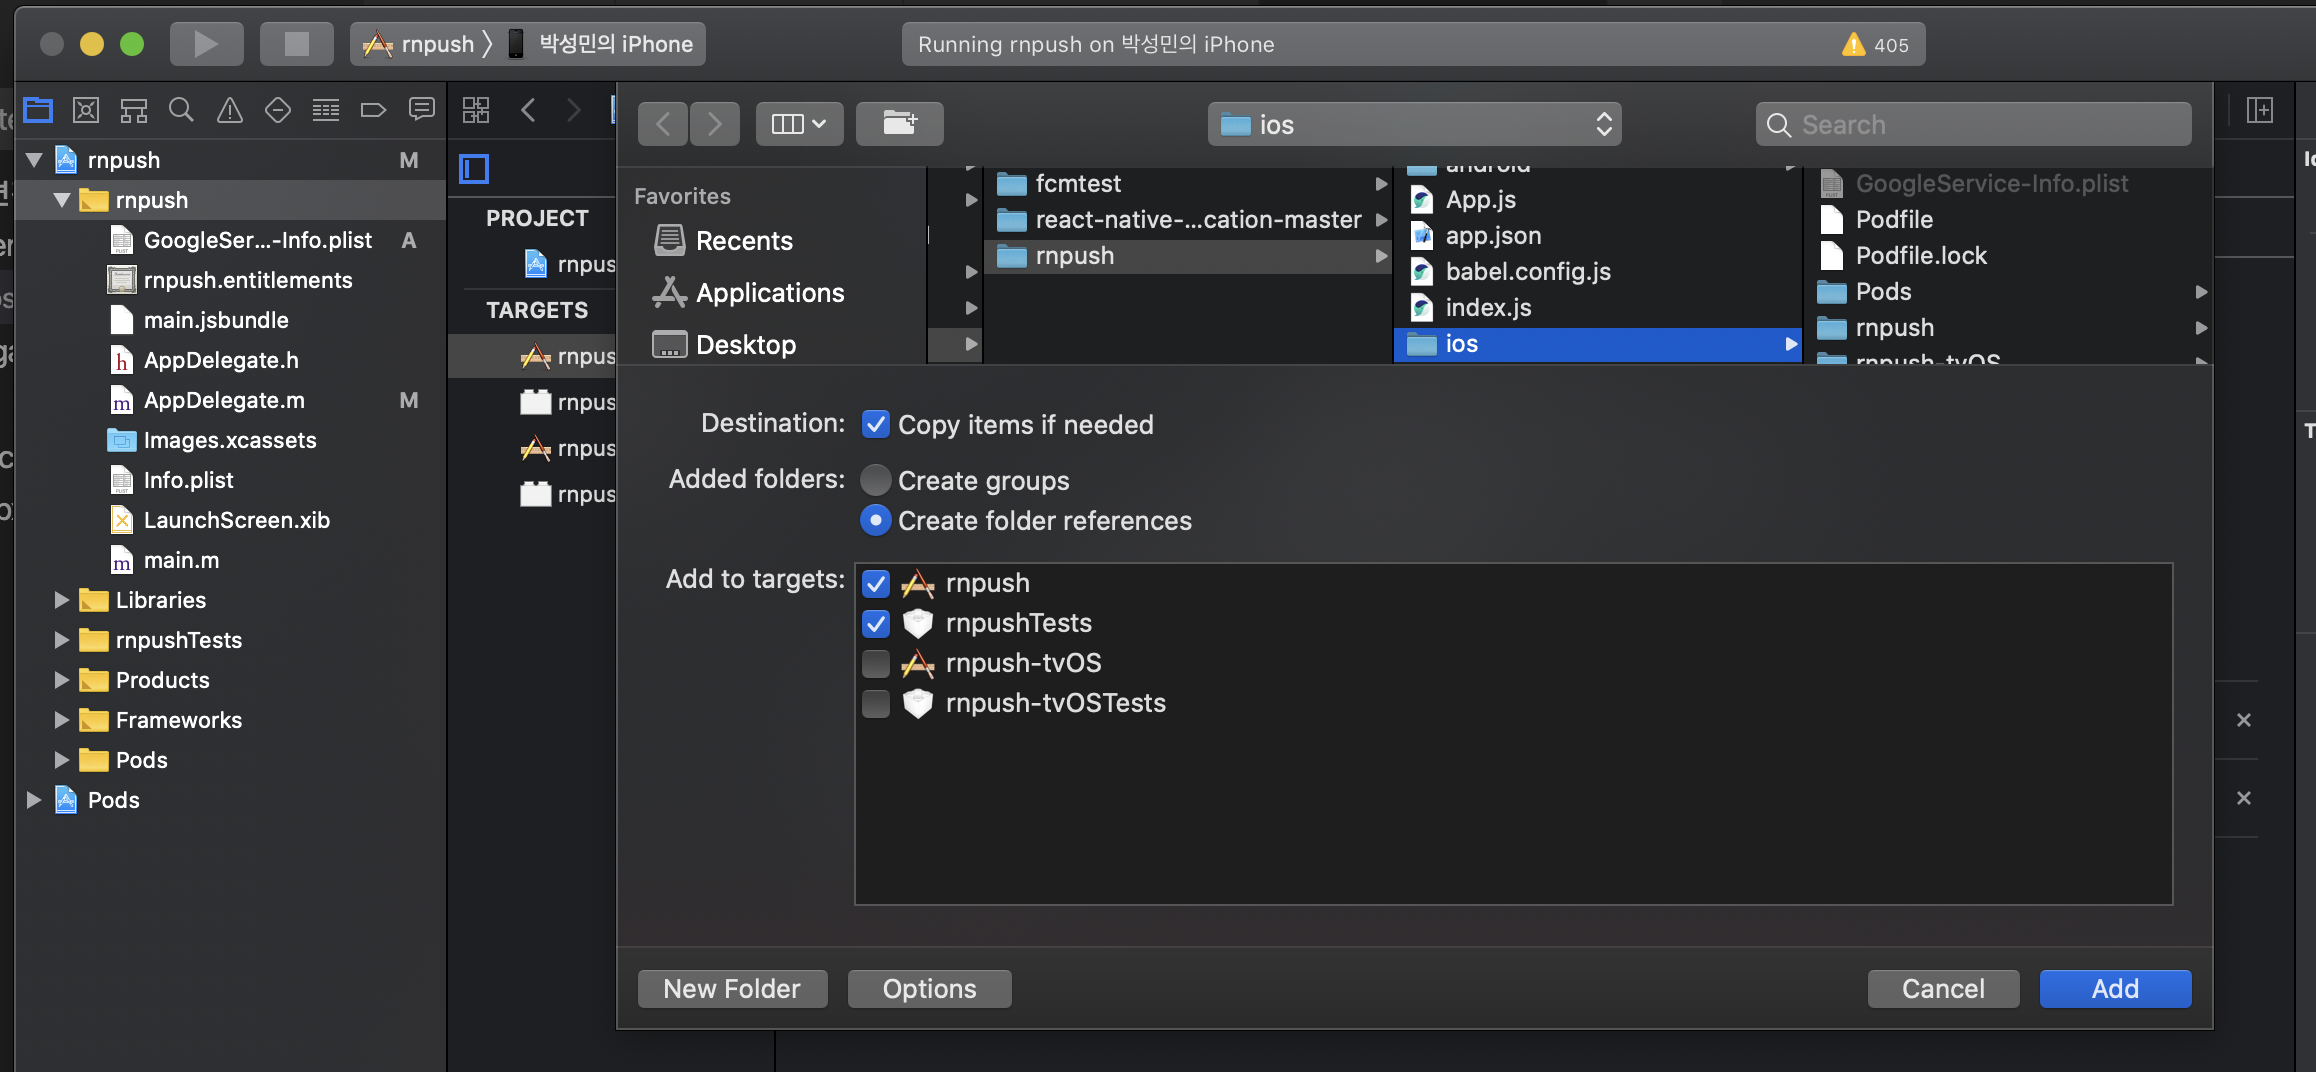Select Create groups radio option
The image size is (2316, 1072).
[876, 480]
